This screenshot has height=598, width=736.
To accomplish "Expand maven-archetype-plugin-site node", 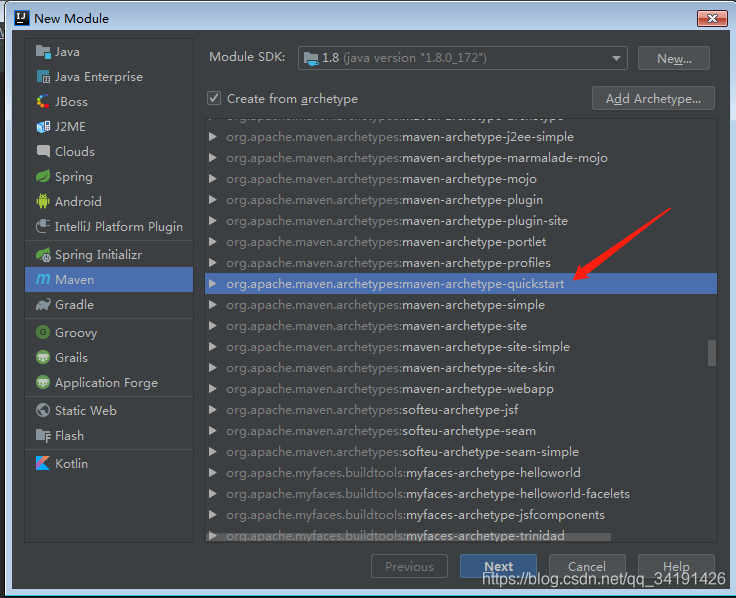I will (213, 221).
